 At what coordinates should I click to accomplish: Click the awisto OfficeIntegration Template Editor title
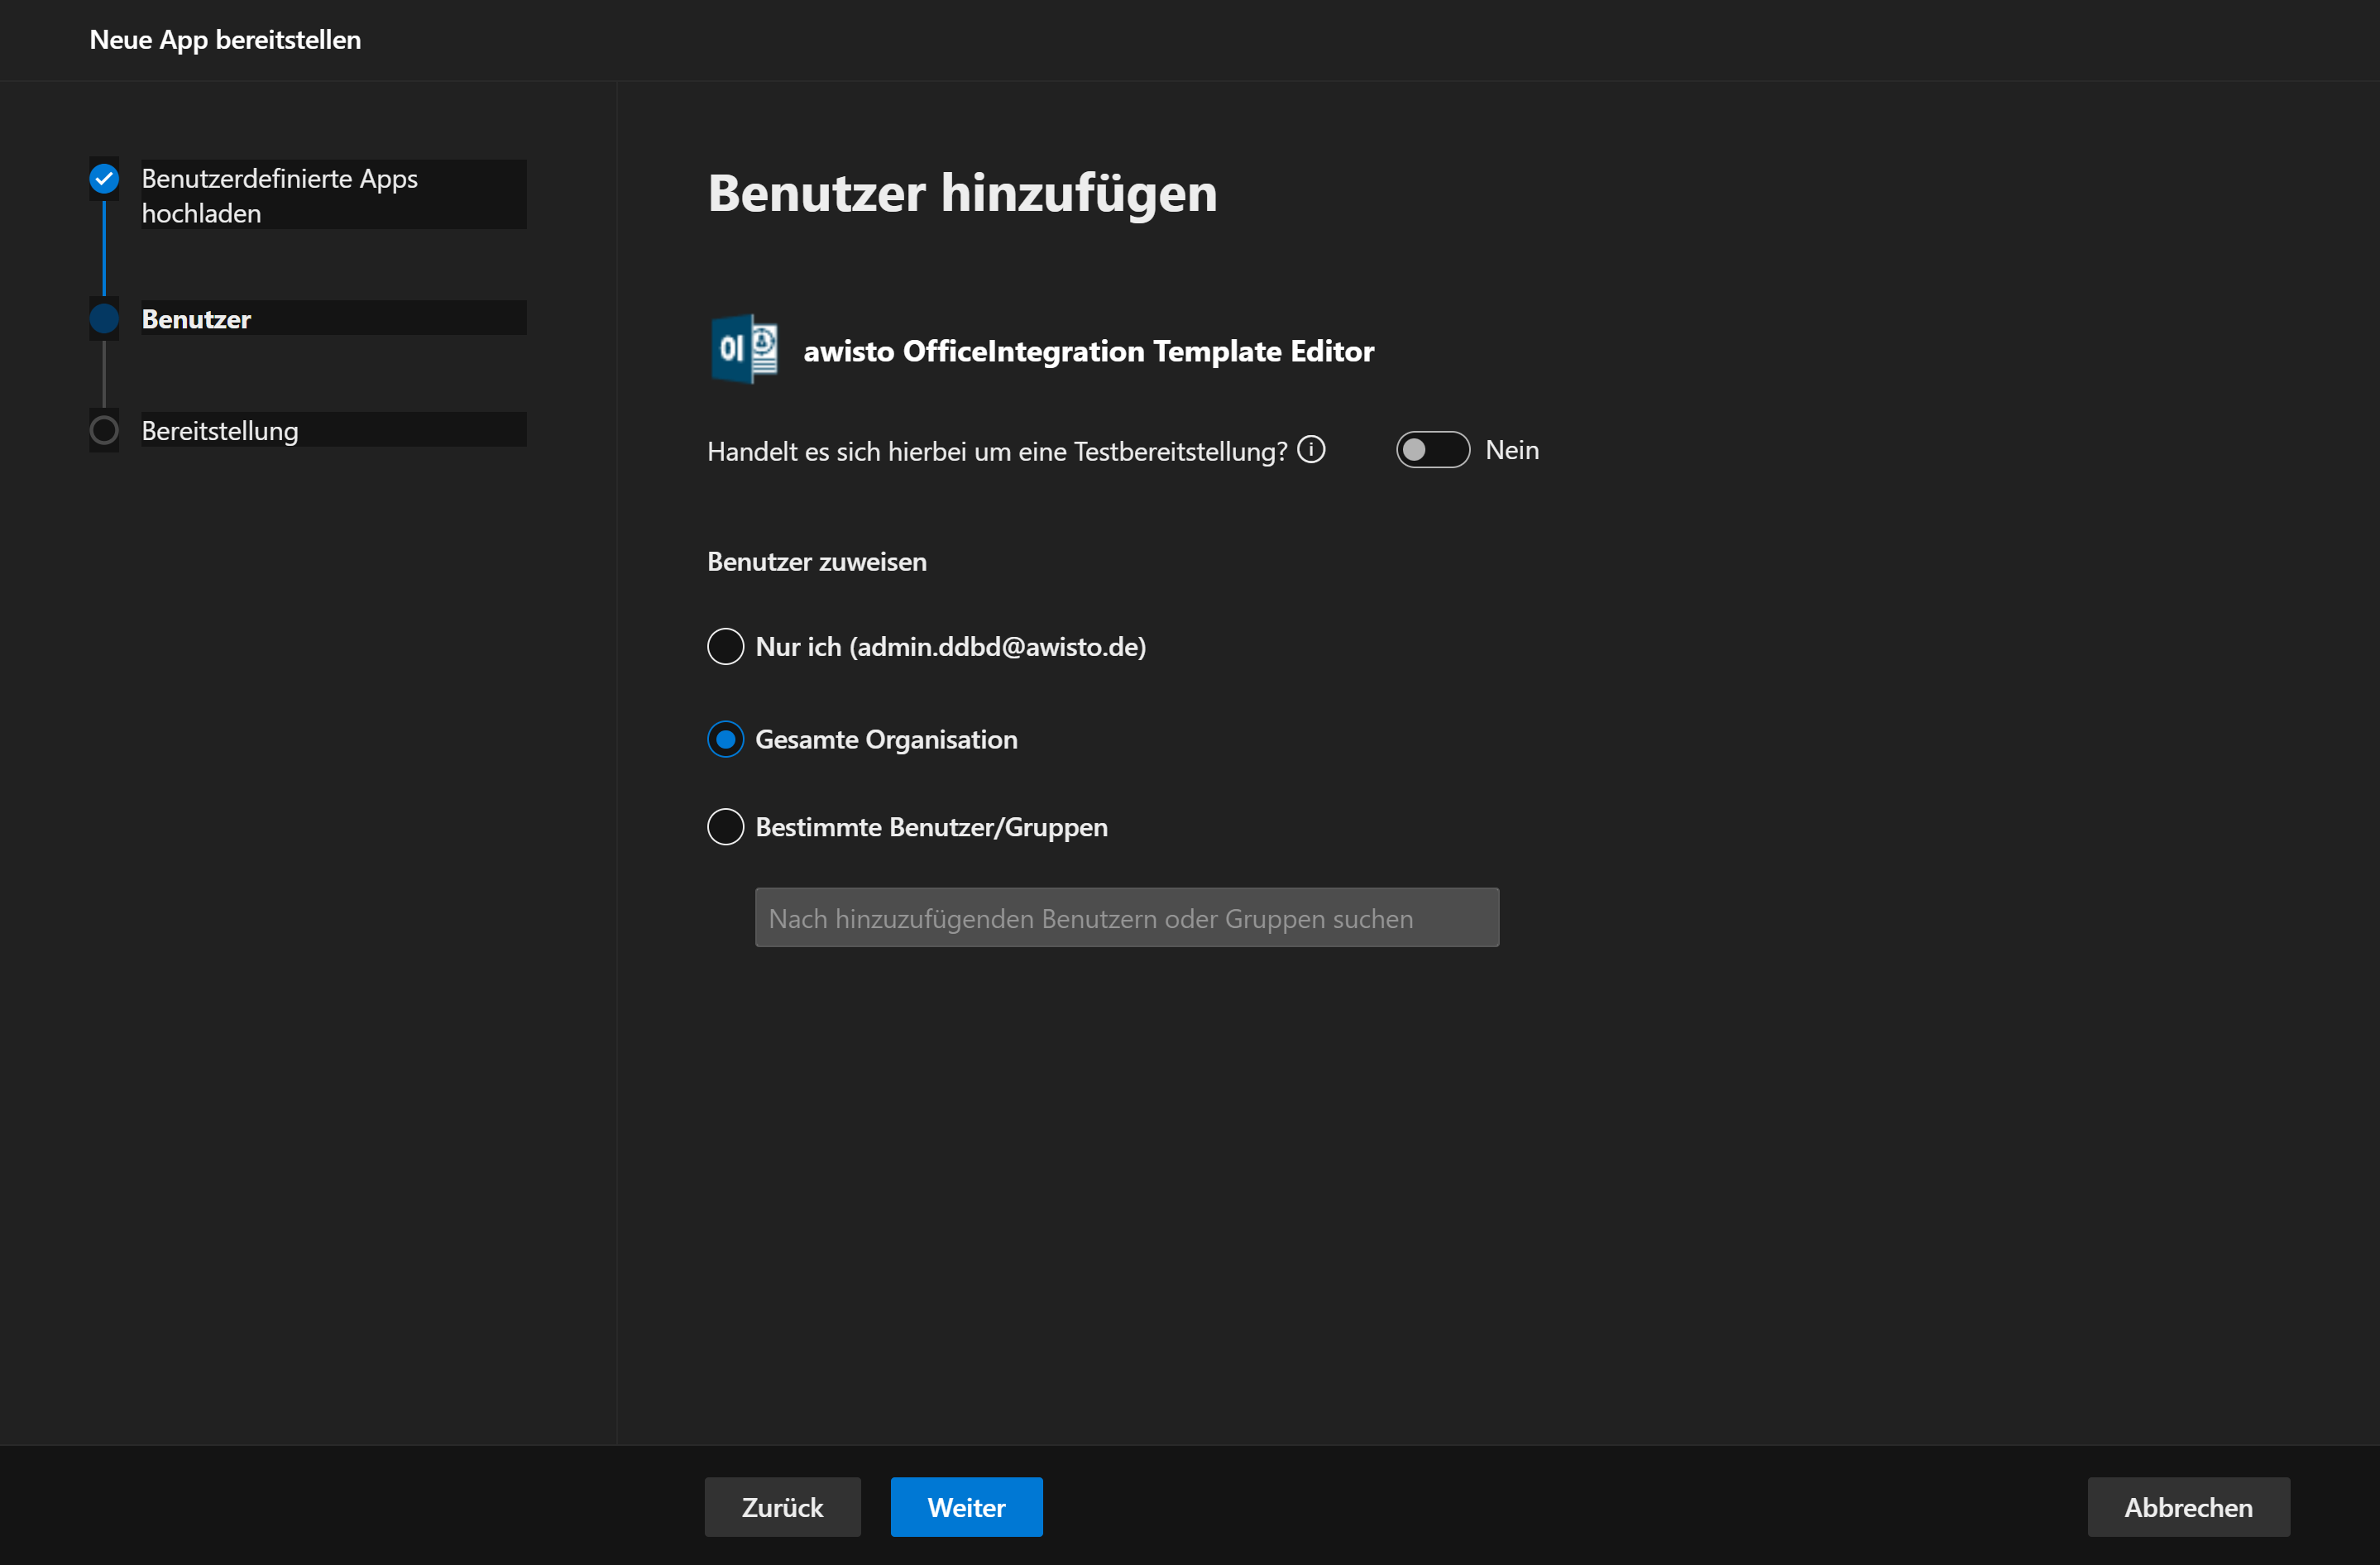(x=1088, y=351)
